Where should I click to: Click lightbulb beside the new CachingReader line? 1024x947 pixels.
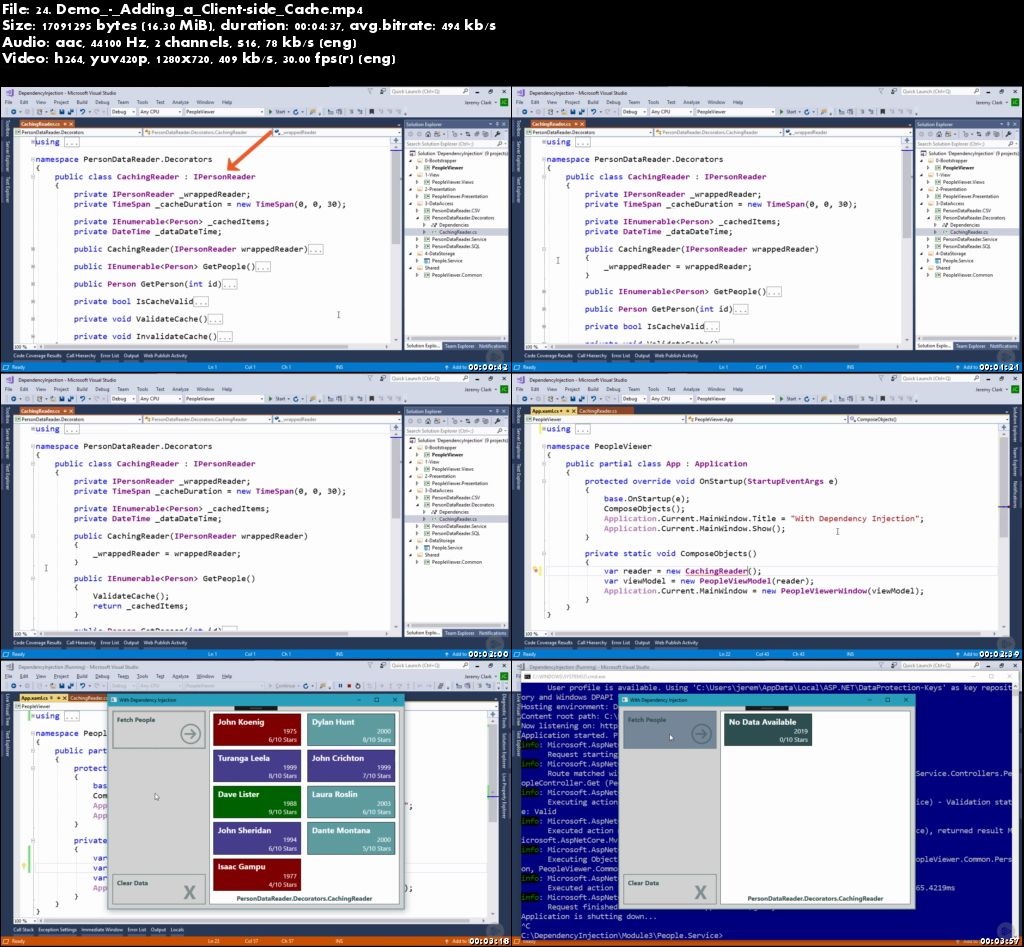click(x=536, y=571)
